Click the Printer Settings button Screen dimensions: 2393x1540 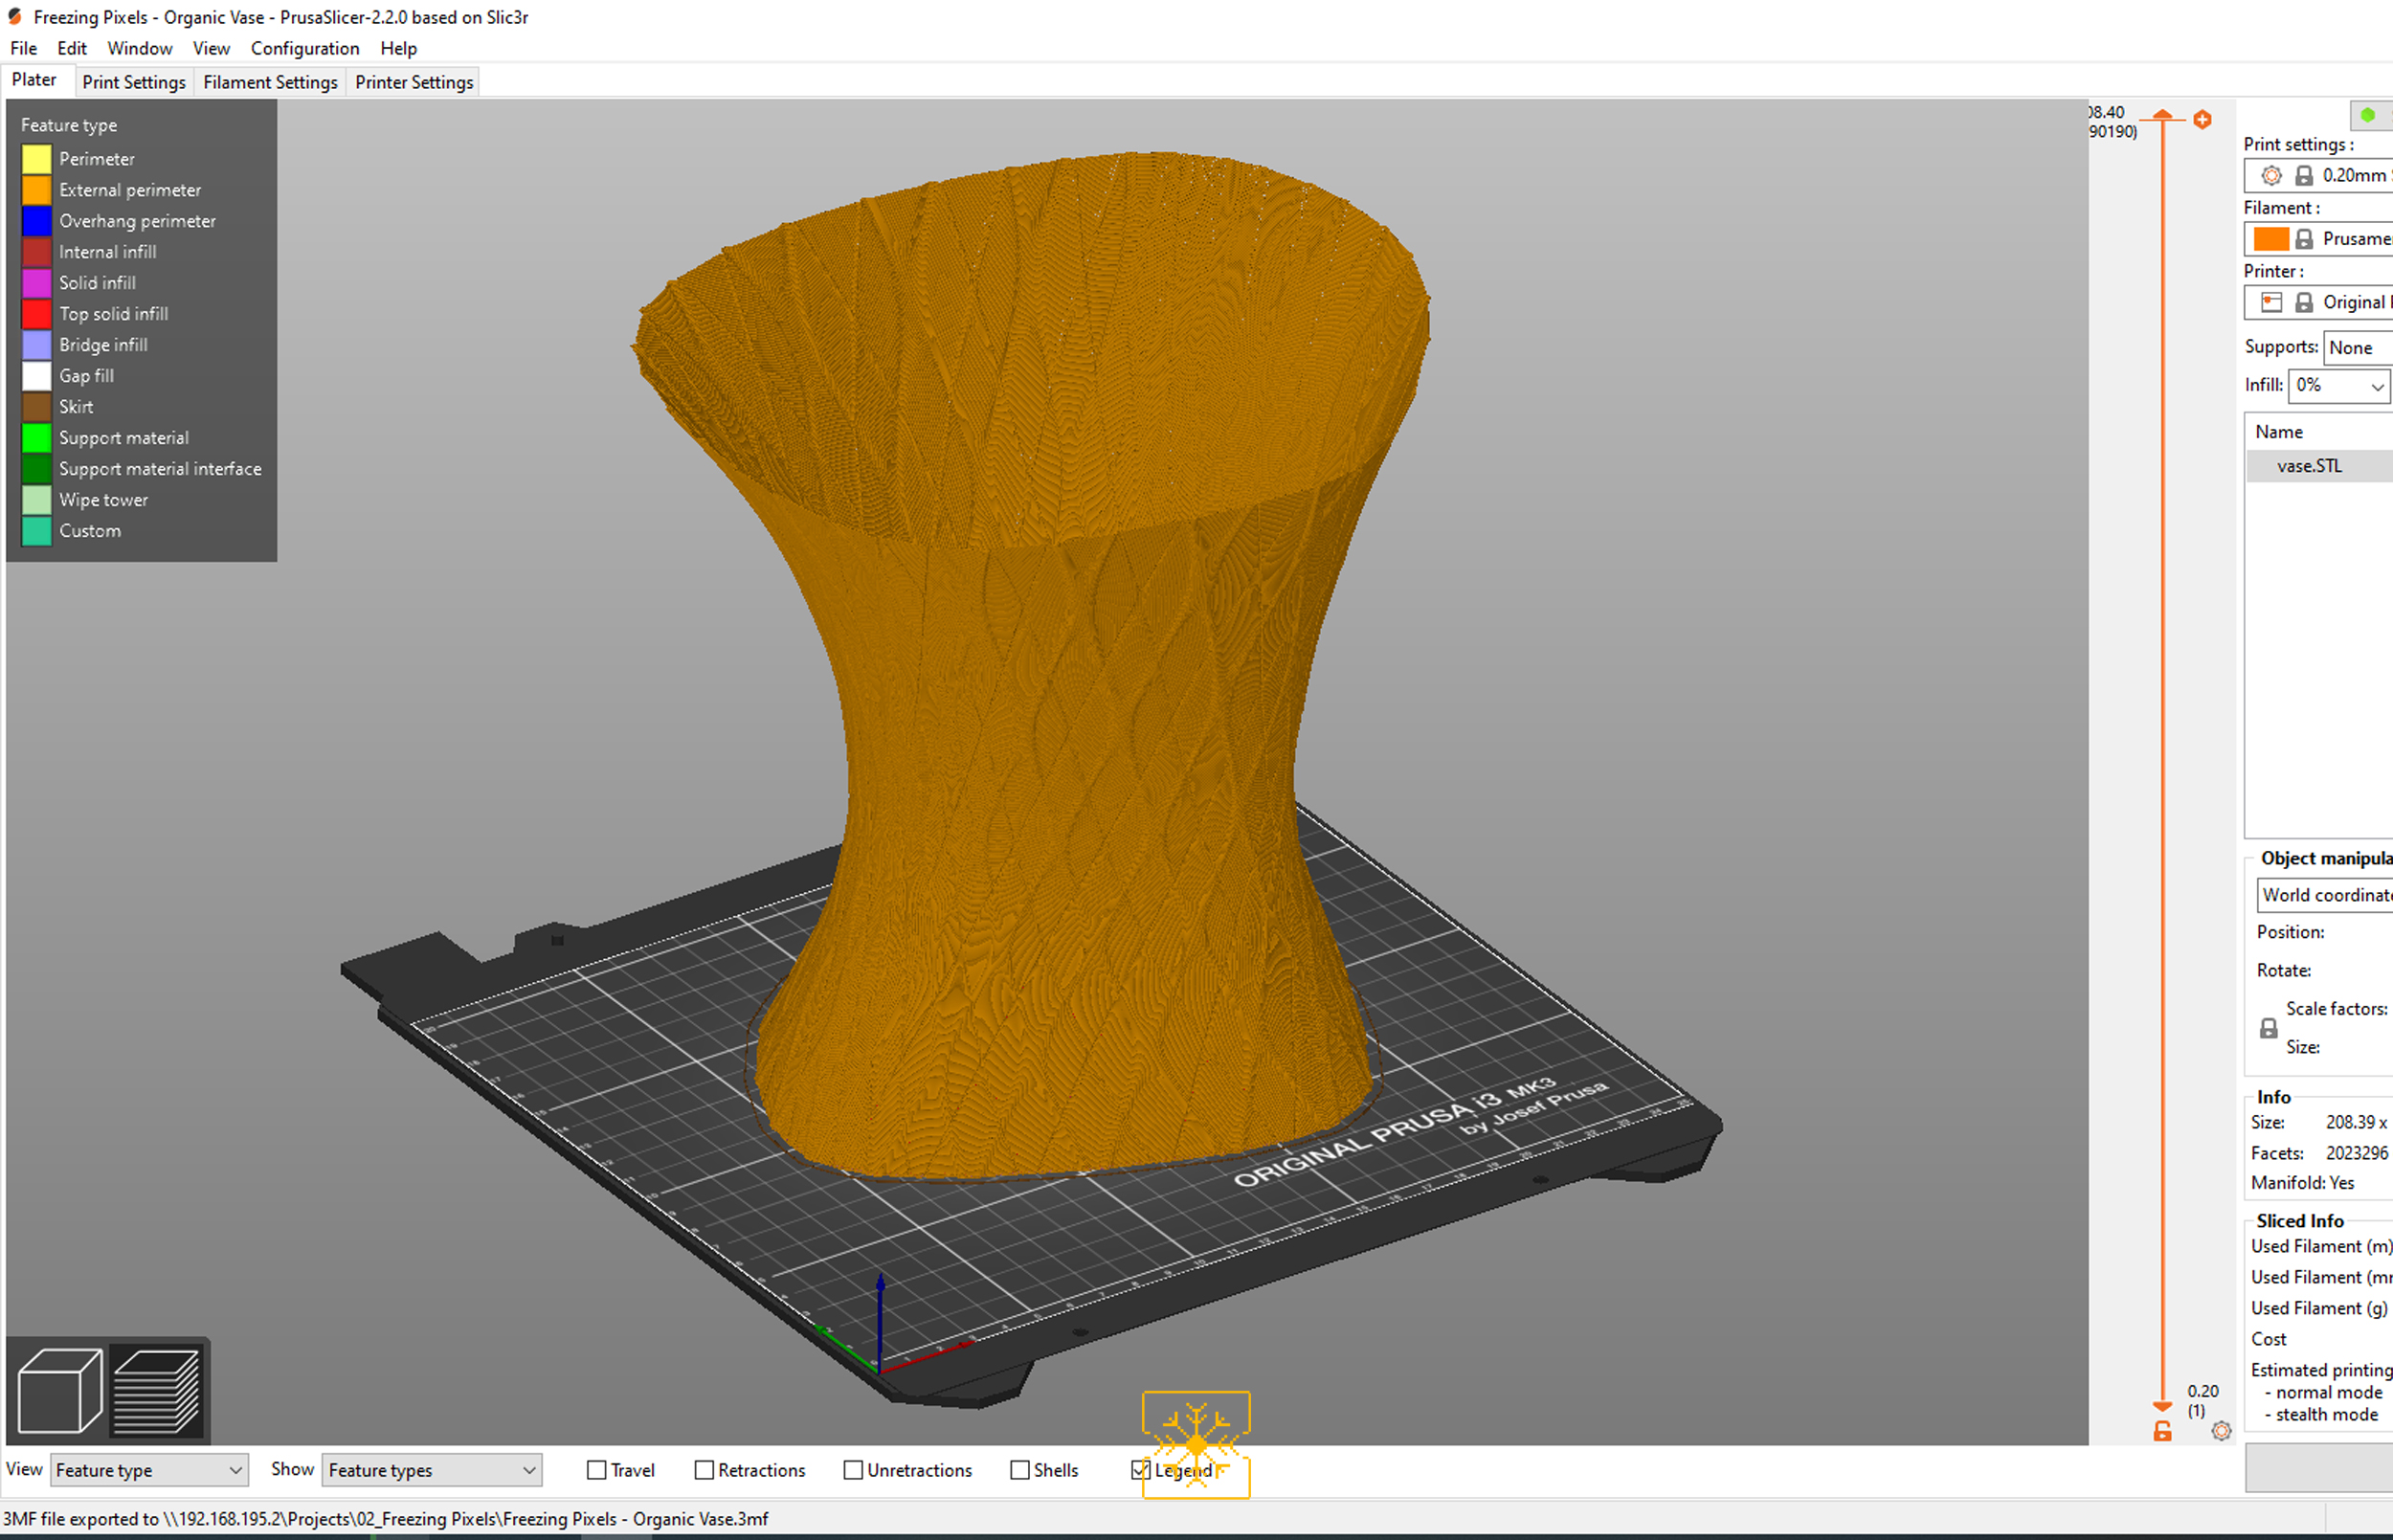[x=414, y=80]
